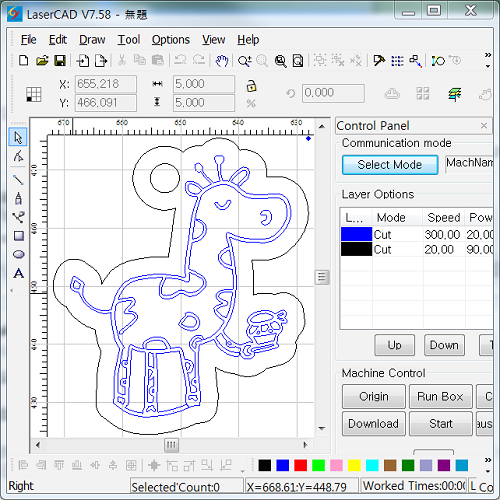Select the Line drawing tool
Viewport: 500px width, 500px height.
18,179
